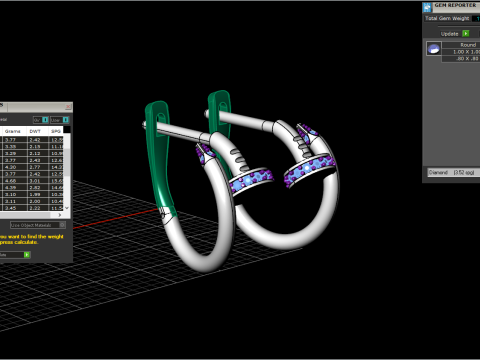The height and width of the screenshot is (360, 480).
Task: Click the SPG column header
Action: [x=56, y=131]
